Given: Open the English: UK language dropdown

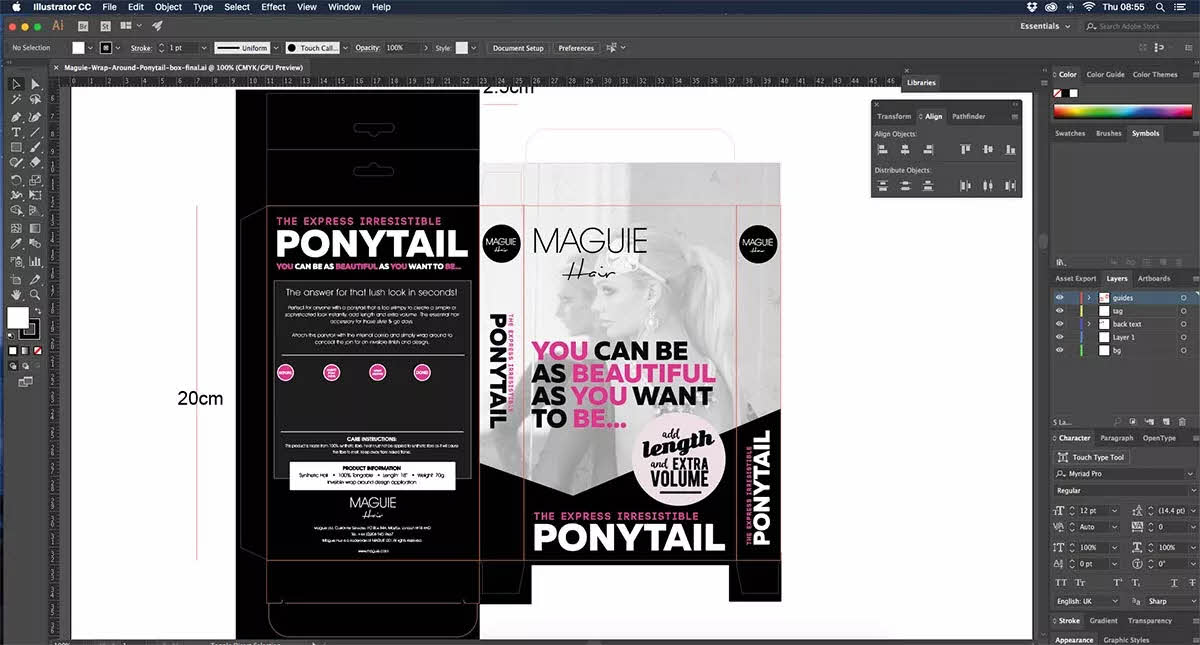Looking at the screenshot, I should 1114,601.
